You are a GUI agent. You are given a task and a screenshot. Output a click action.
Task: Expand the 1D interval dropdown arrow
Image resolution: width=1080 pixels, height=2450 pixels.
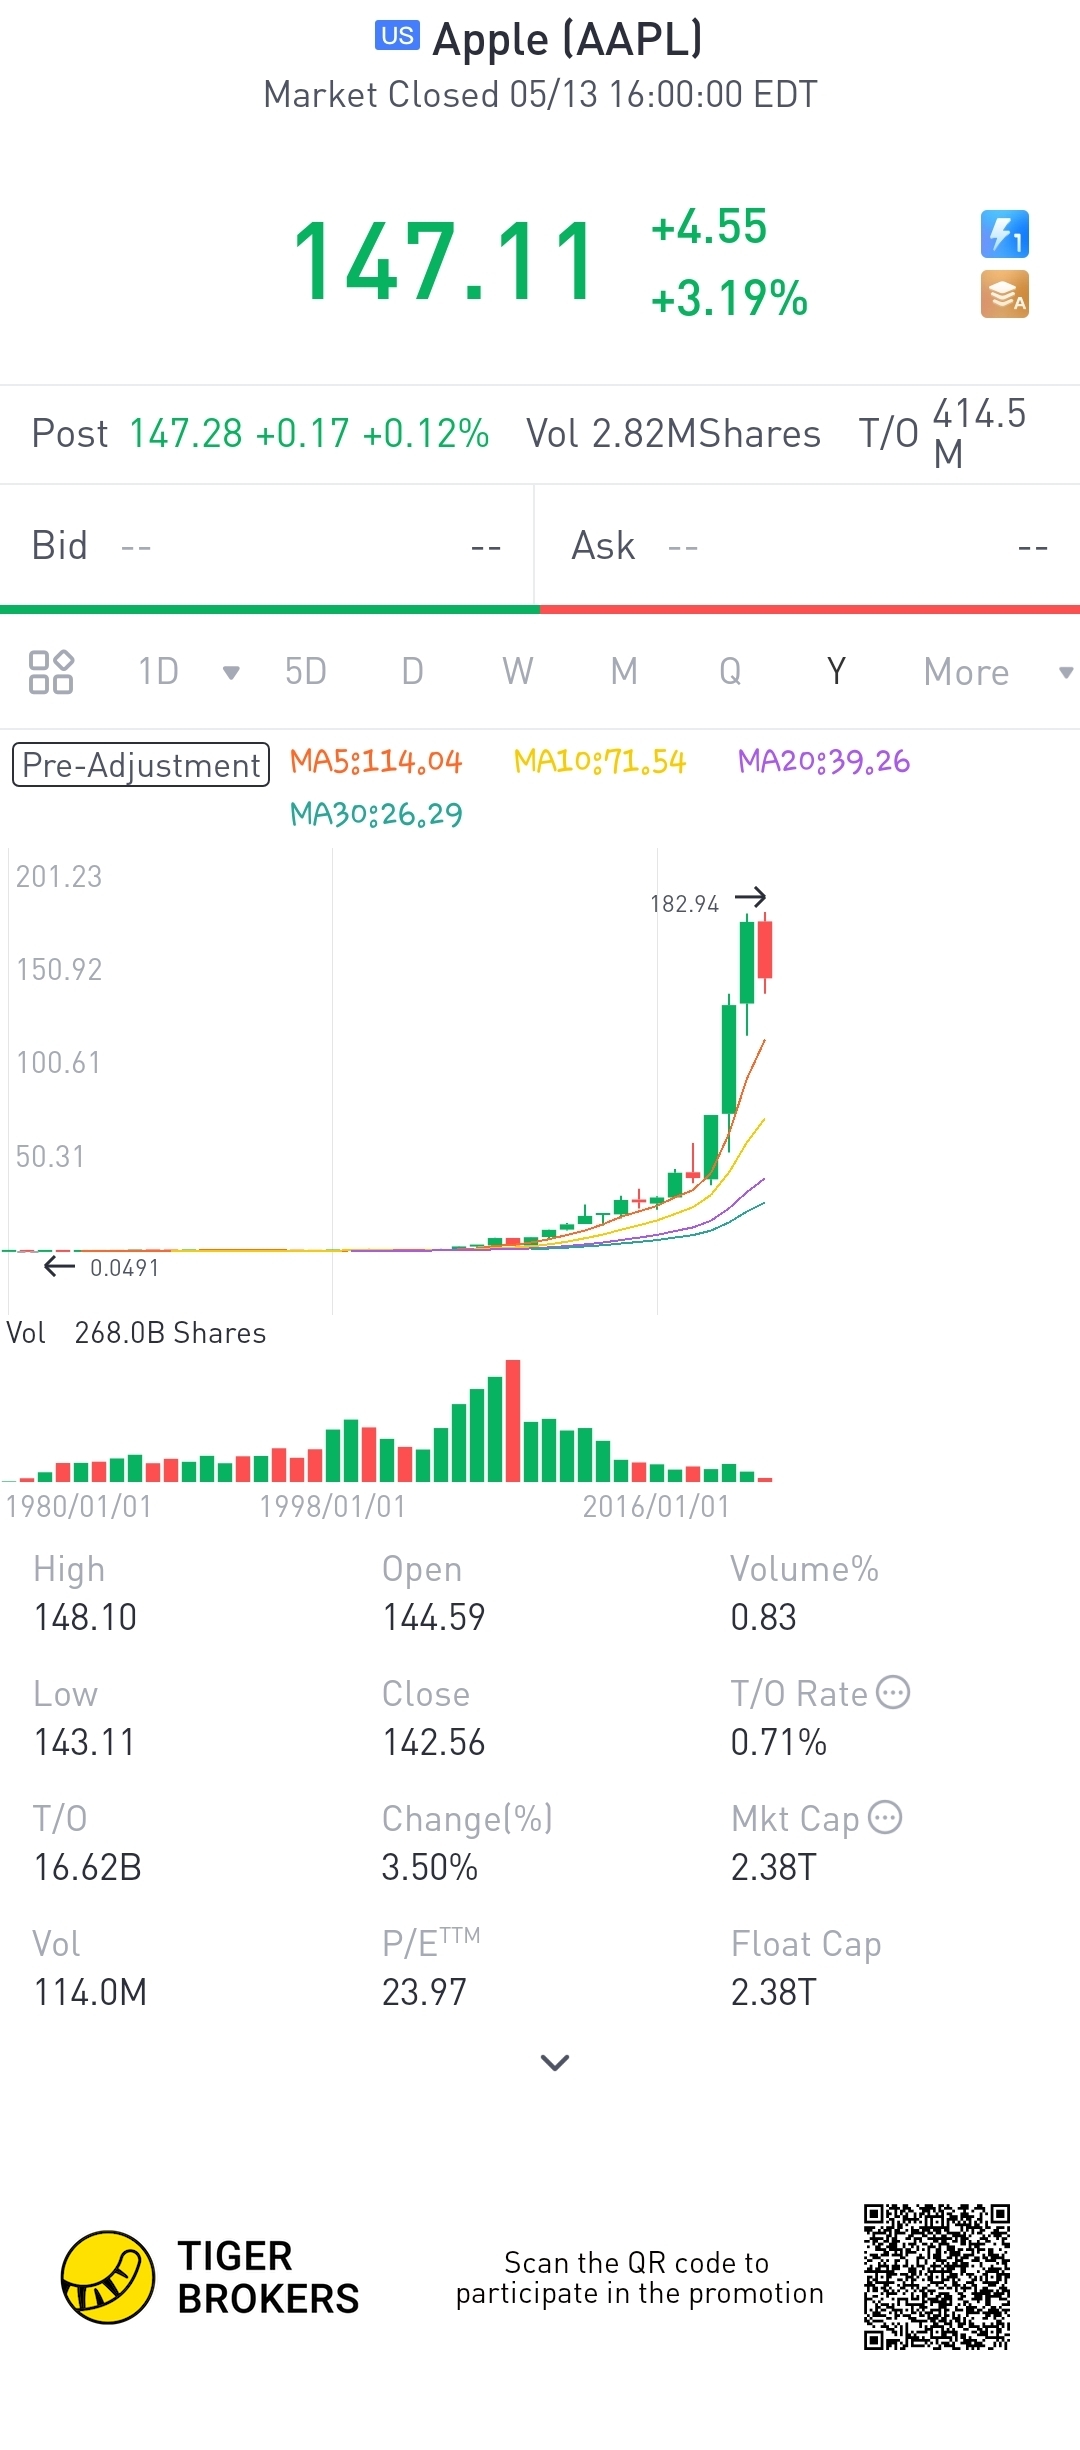pyautogui.click(x=231, y=672)
